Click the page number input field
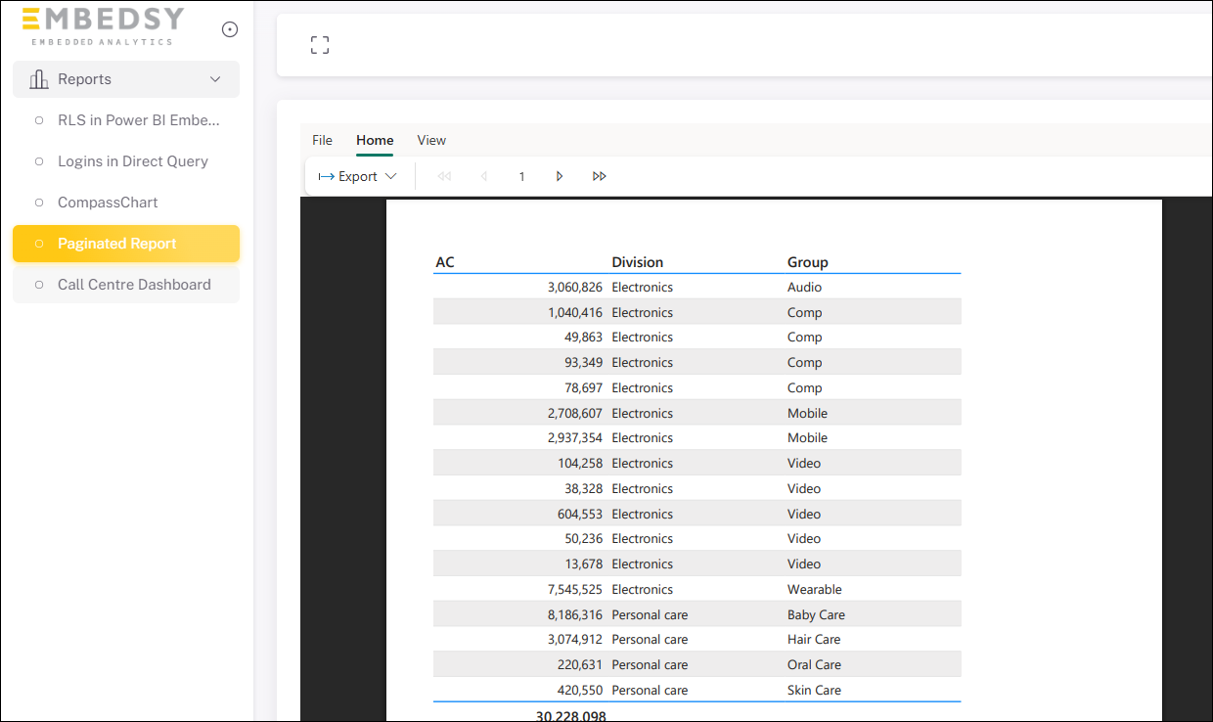The width and height of the screenshot is (1213, 722). click(521, 175)
